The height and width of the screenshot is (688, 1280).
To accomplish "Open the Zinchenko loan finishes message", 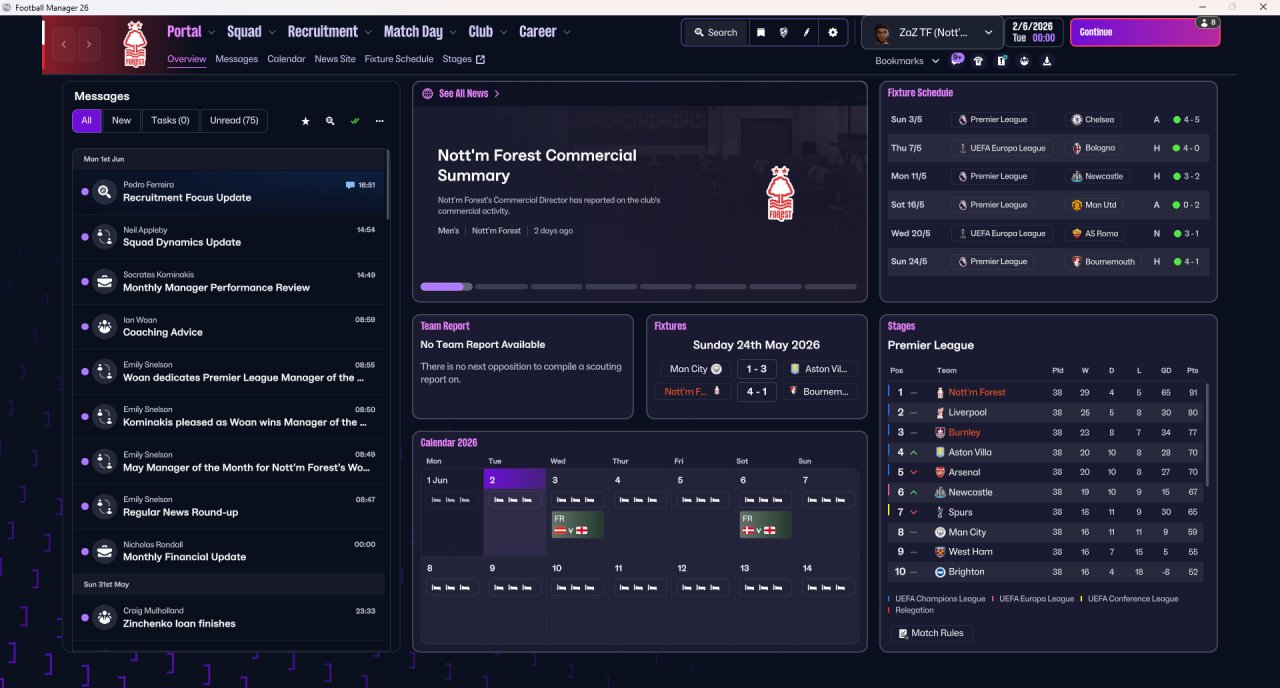I will coord(229,617).
